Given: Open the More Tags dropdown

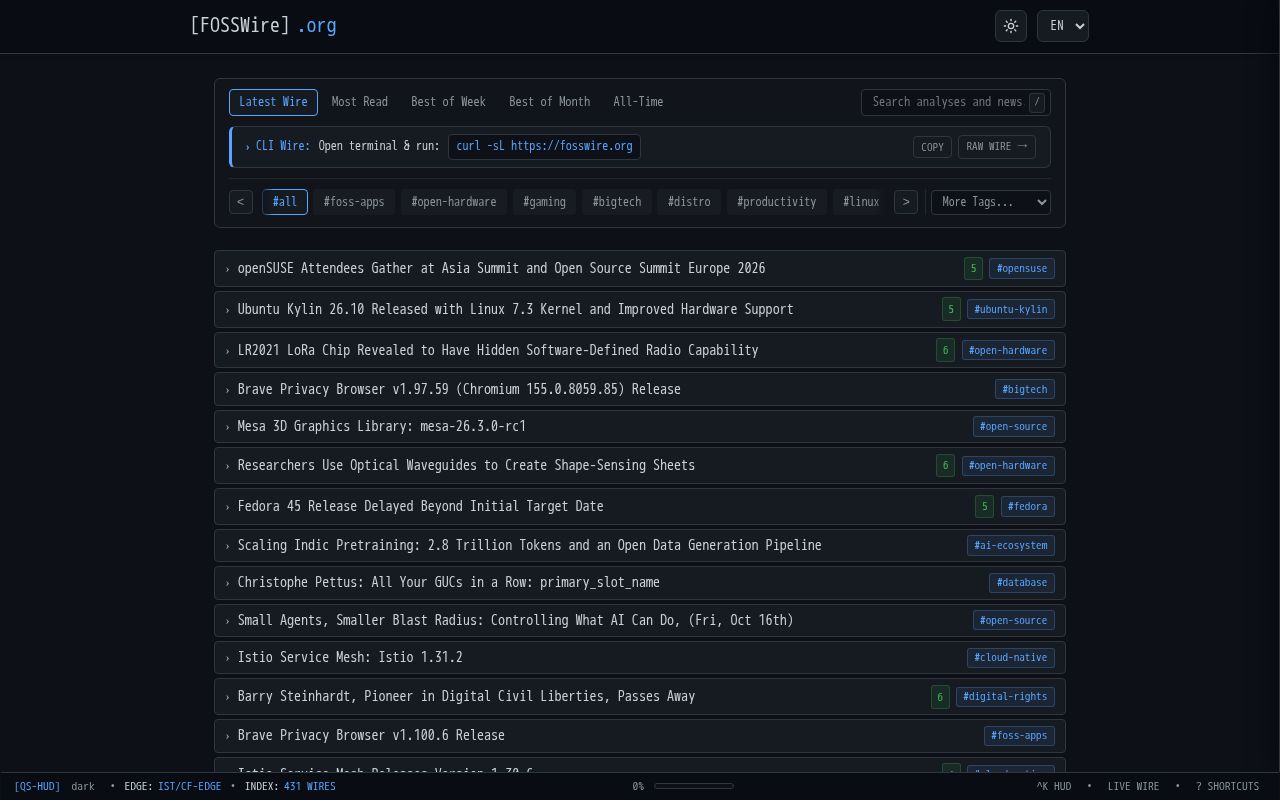Looking at the screenshot, I should (x=991, y=202).
